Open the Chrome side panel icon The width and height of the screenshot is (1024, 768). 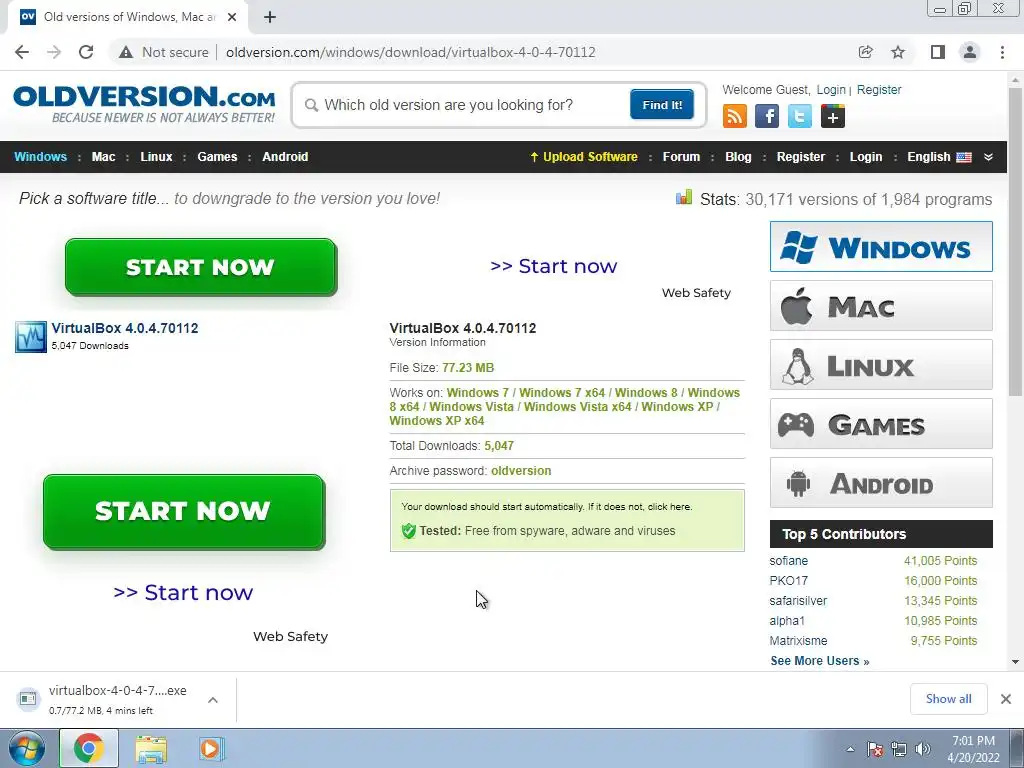(938, 52)
